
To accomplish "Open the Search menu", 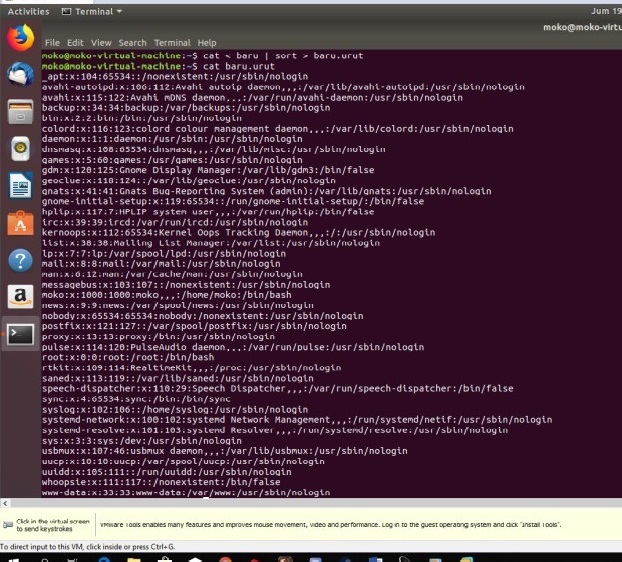I will tap(132, 43).
